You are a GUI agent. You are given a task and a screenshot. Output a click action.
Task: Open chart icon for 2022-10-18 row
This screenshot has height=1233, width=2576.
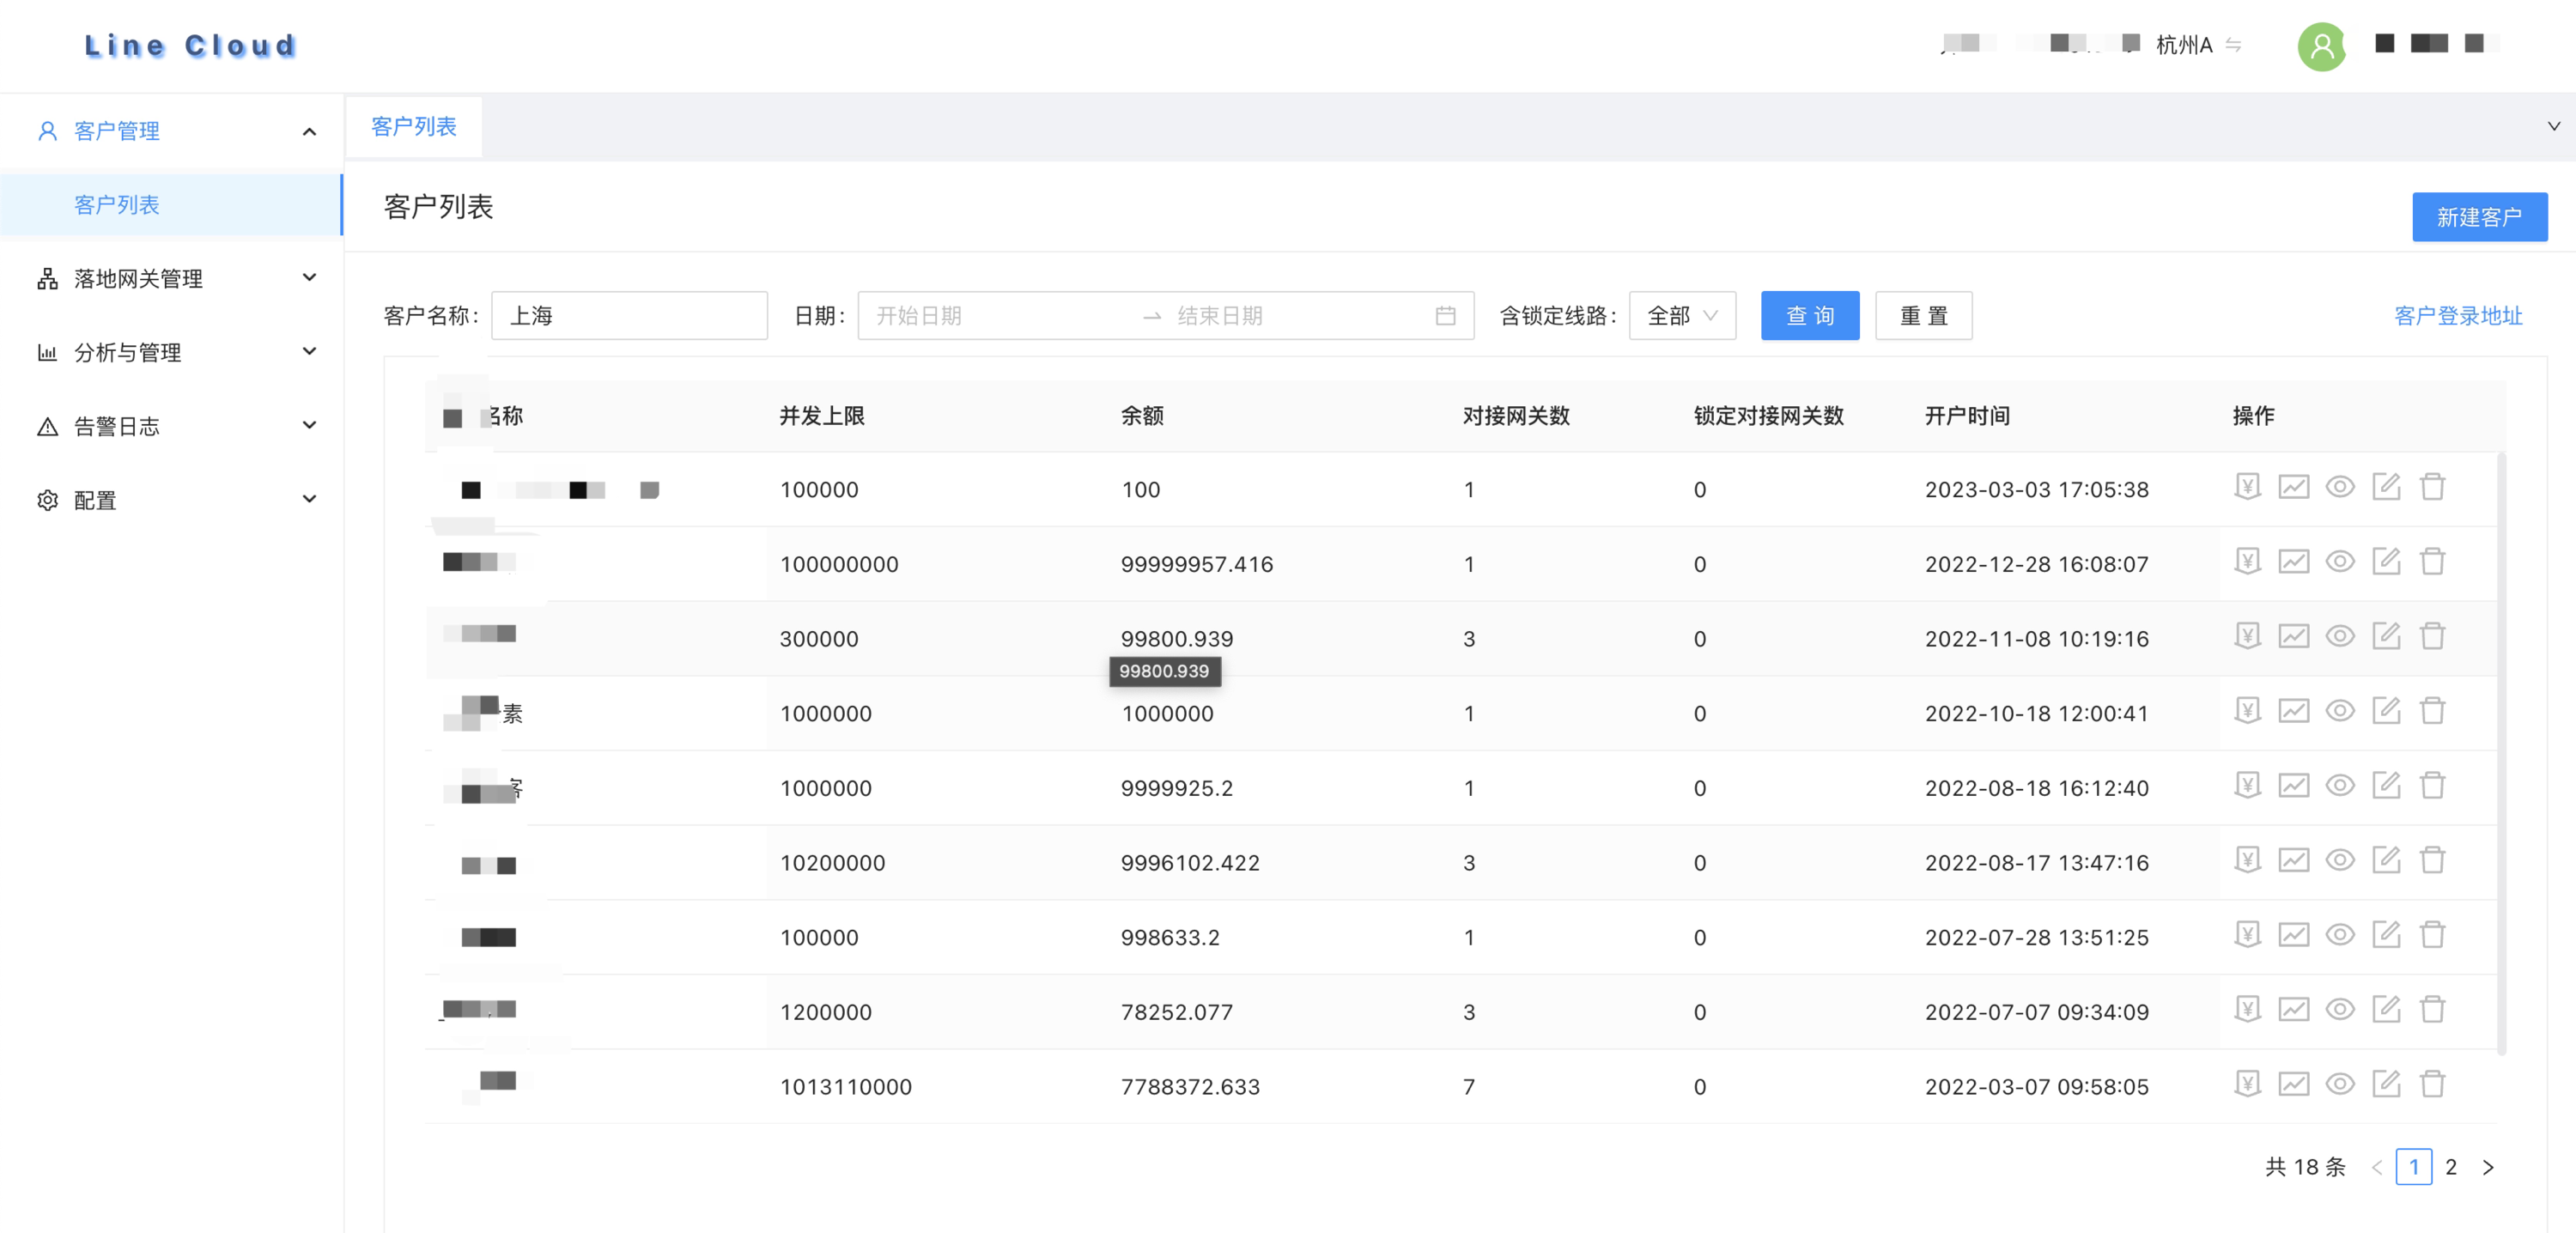tap(2293, 711)
